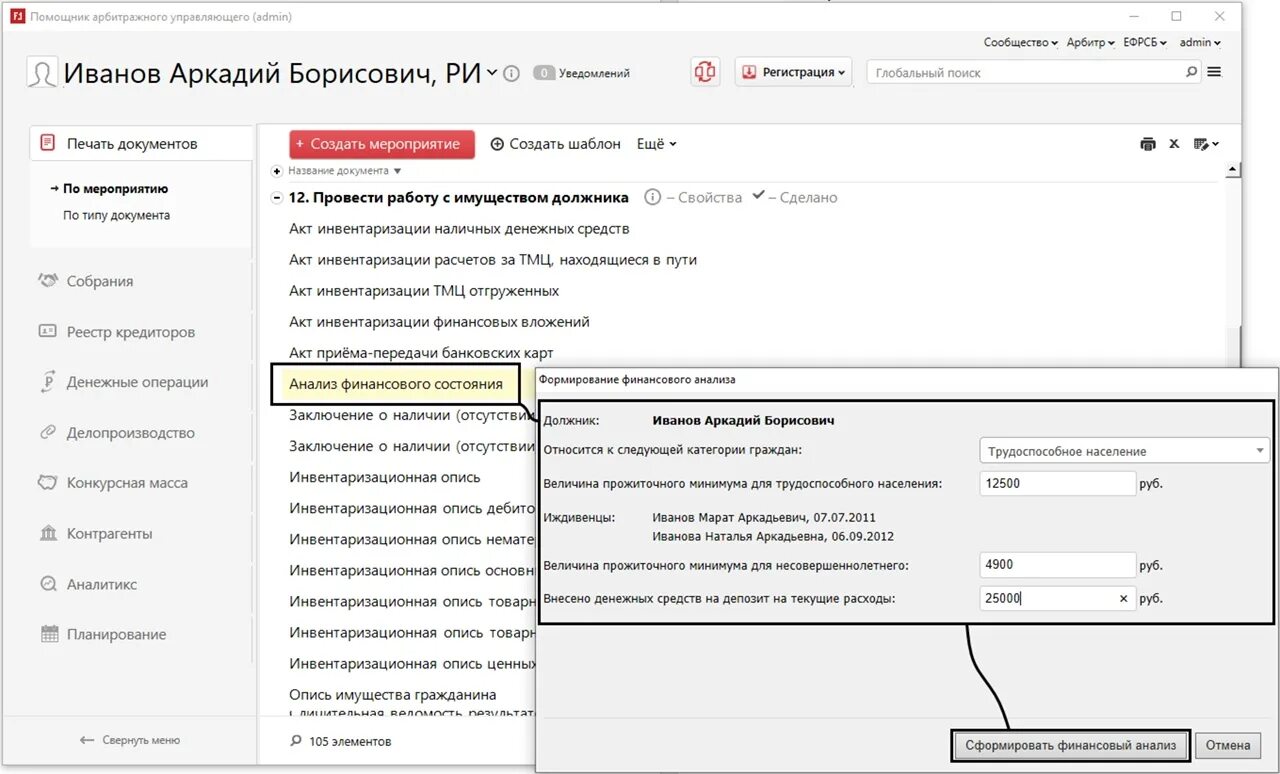Select По мероприятию view
This screenshot has height=774, width=1280.
coord(115,189)
